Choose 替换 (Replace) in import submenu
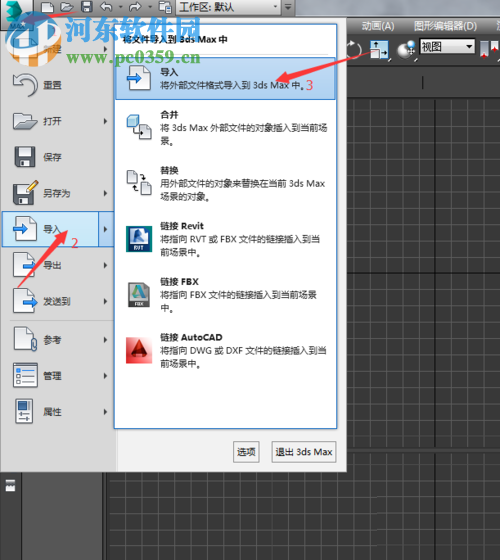The image size is (500, 560). pos(225,183)
